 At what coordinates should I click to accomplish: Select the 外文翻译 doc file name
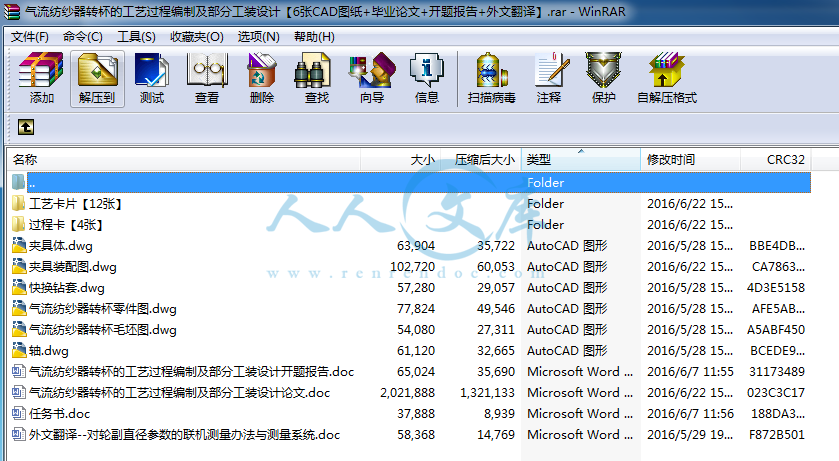point(185,435)
